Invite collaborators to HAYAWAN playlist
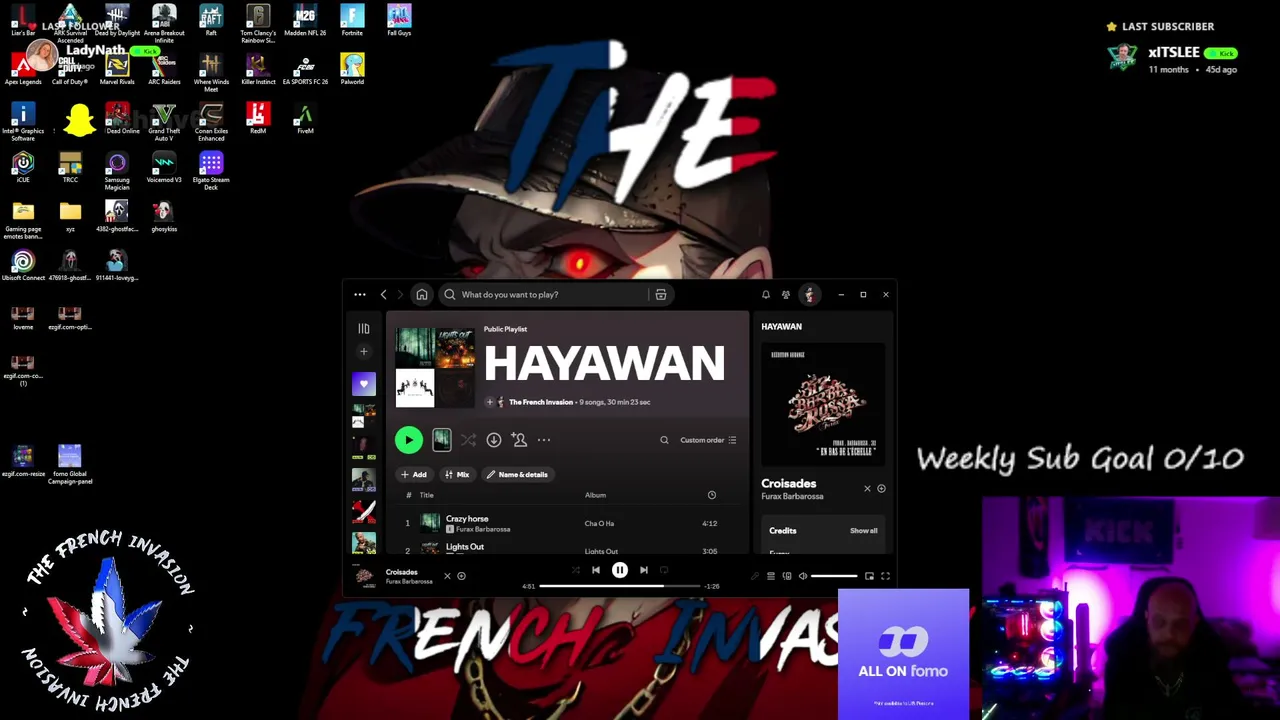 point(519,440)
